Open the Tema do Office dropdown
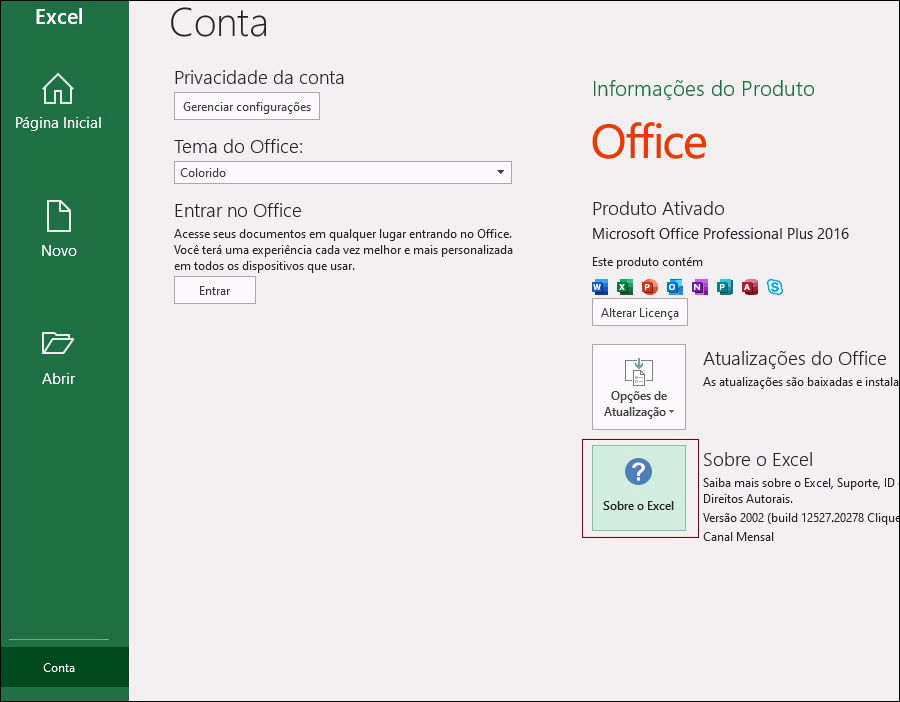900x702 pixels. tap(343, 172)
